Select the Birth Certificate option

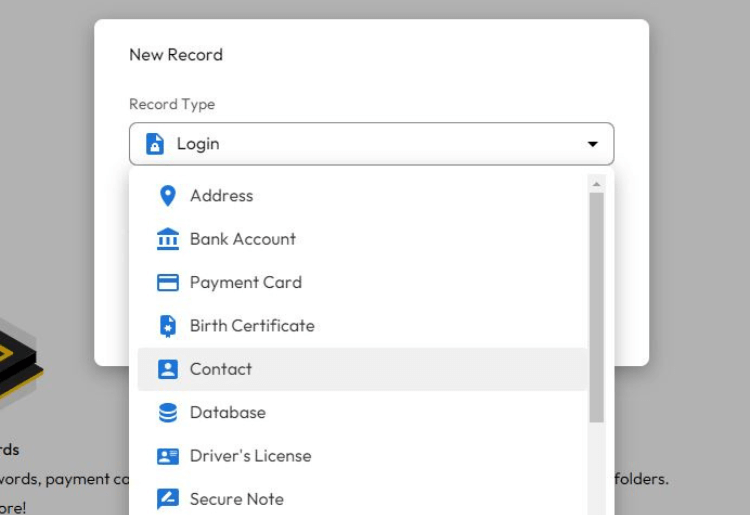tap(252, 326)
